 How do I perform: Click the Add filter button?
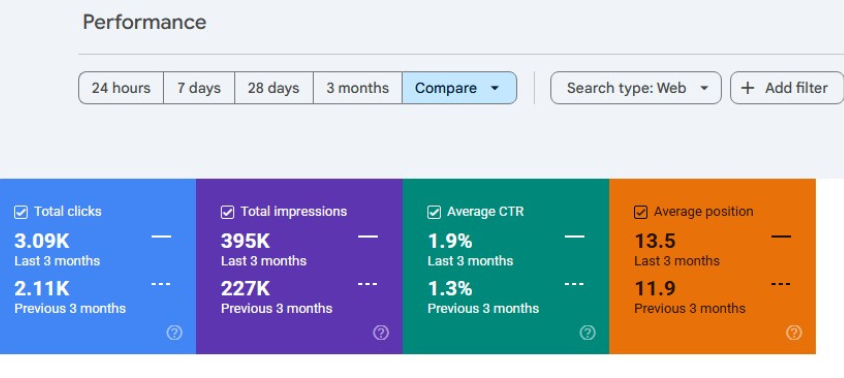tap(786, 88)
